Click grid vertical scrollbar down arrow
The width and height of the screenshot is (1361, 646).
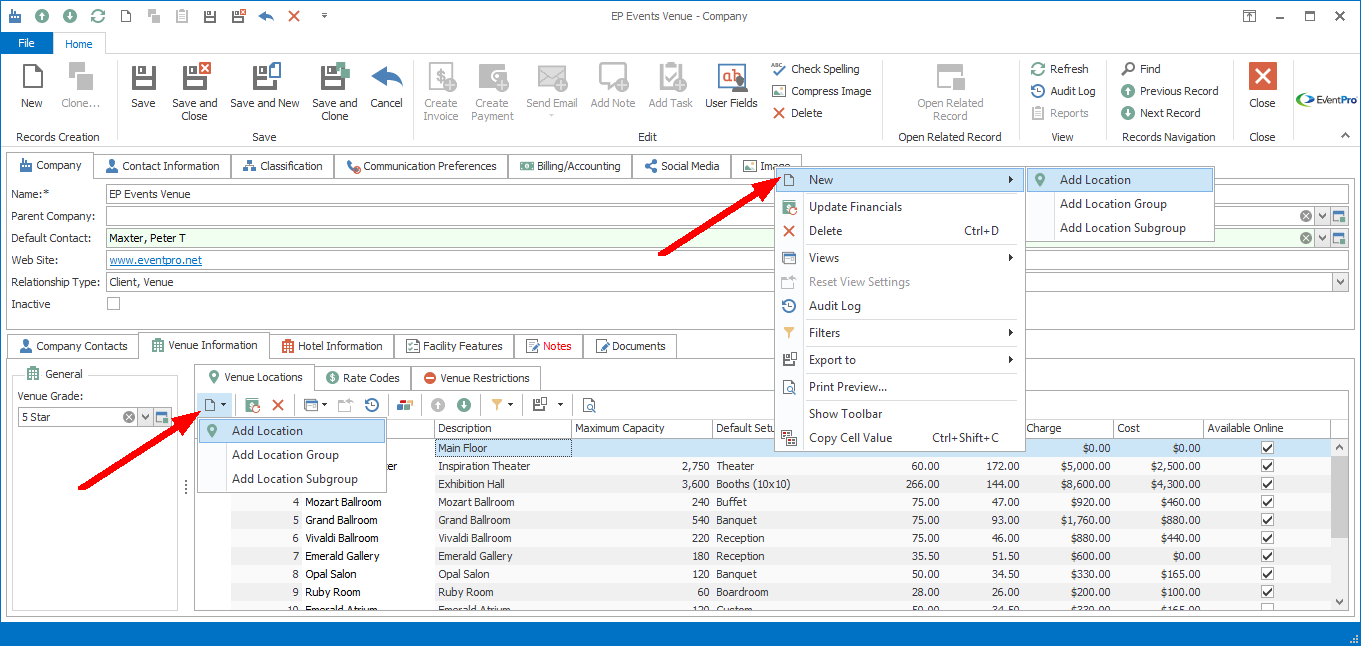1340,602
